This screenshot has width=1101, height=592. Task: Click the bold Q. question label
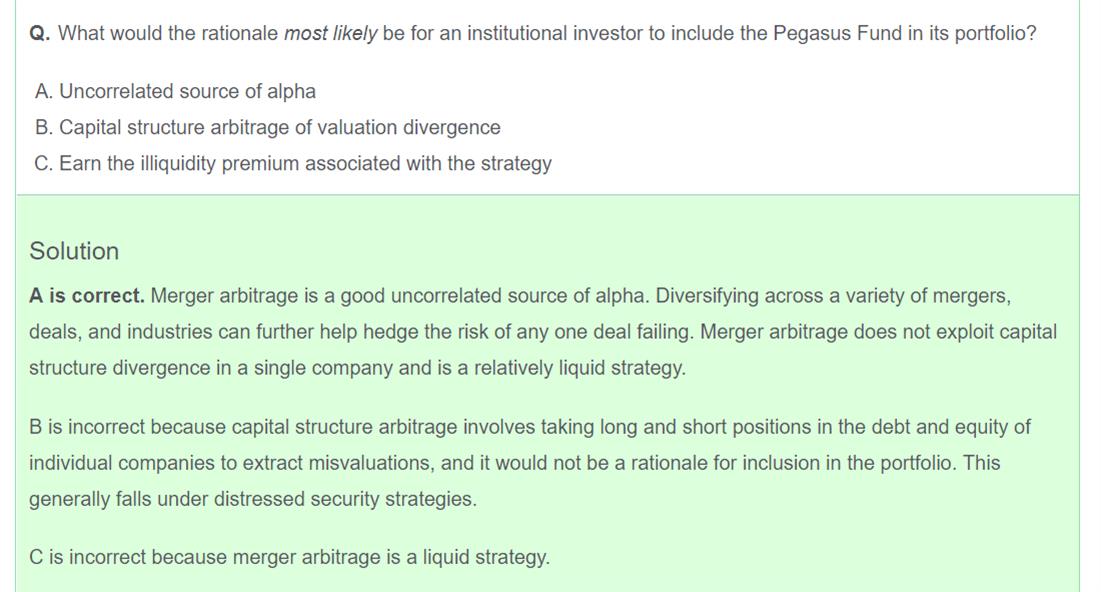[40, 34]
